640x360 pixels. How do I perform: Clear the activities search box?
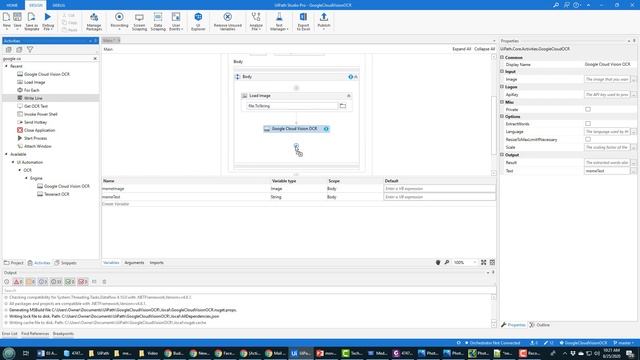[x=95, y=59]
